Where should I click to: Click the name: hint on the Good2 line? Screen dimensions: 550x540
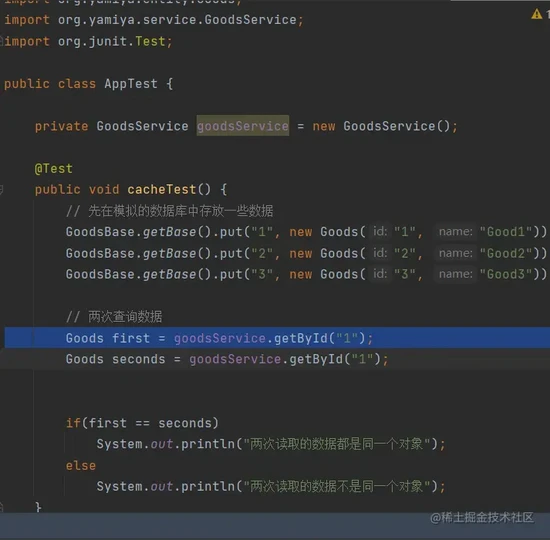456,253
